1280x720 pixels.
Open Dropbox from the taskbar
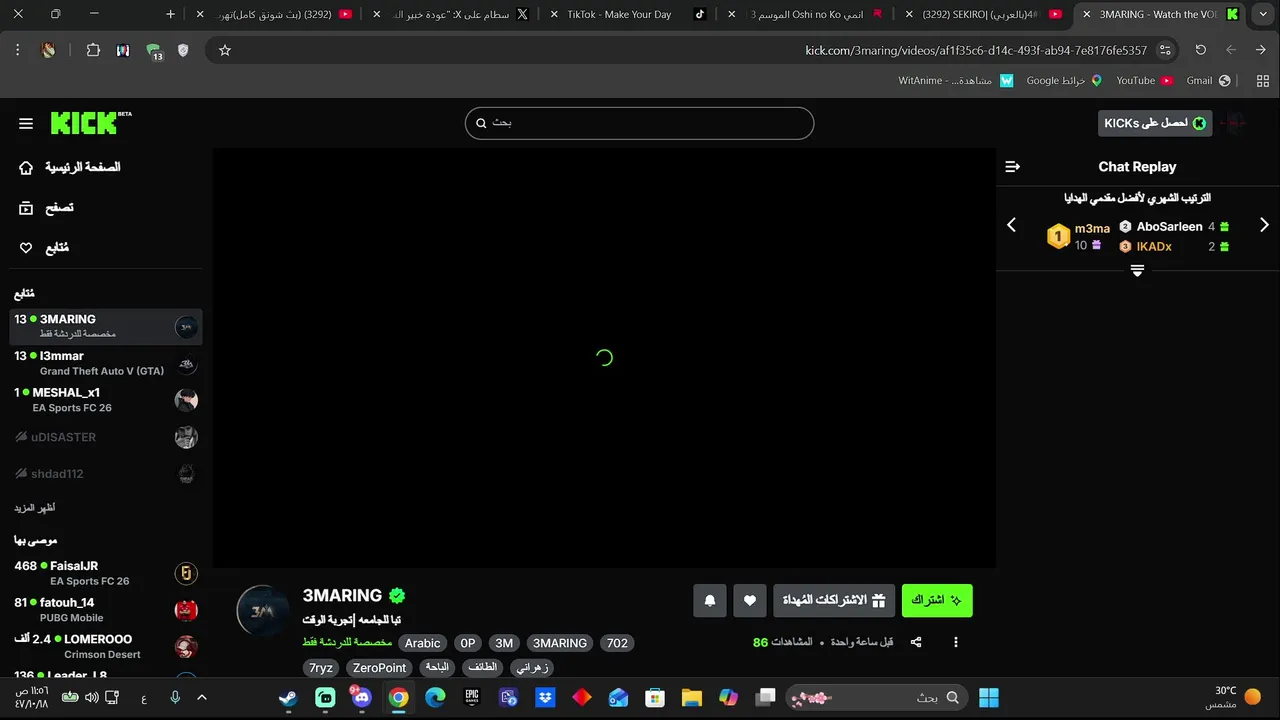[545, 698]
